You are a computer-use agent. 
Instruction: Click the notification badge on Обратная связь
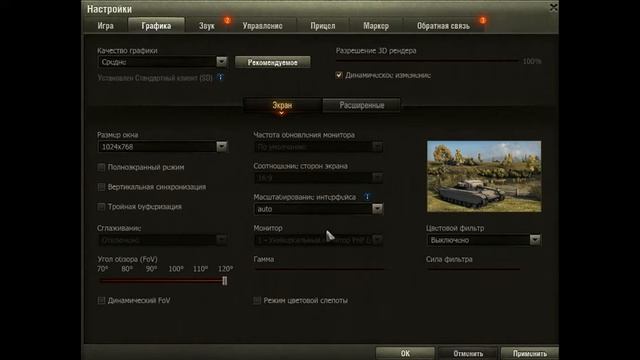pos(482,20)
